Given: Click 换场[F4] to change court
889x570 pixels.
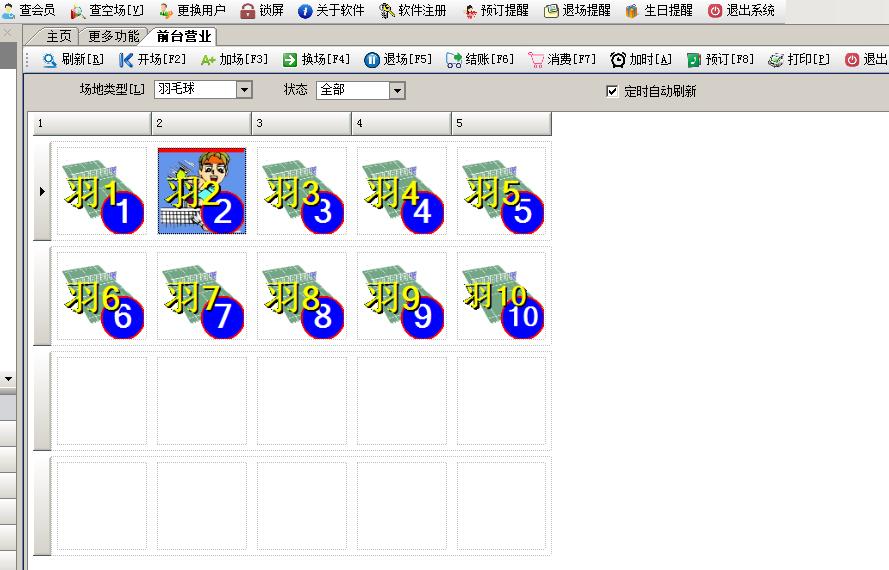Looking at the screenshot, I should point(316,60).
